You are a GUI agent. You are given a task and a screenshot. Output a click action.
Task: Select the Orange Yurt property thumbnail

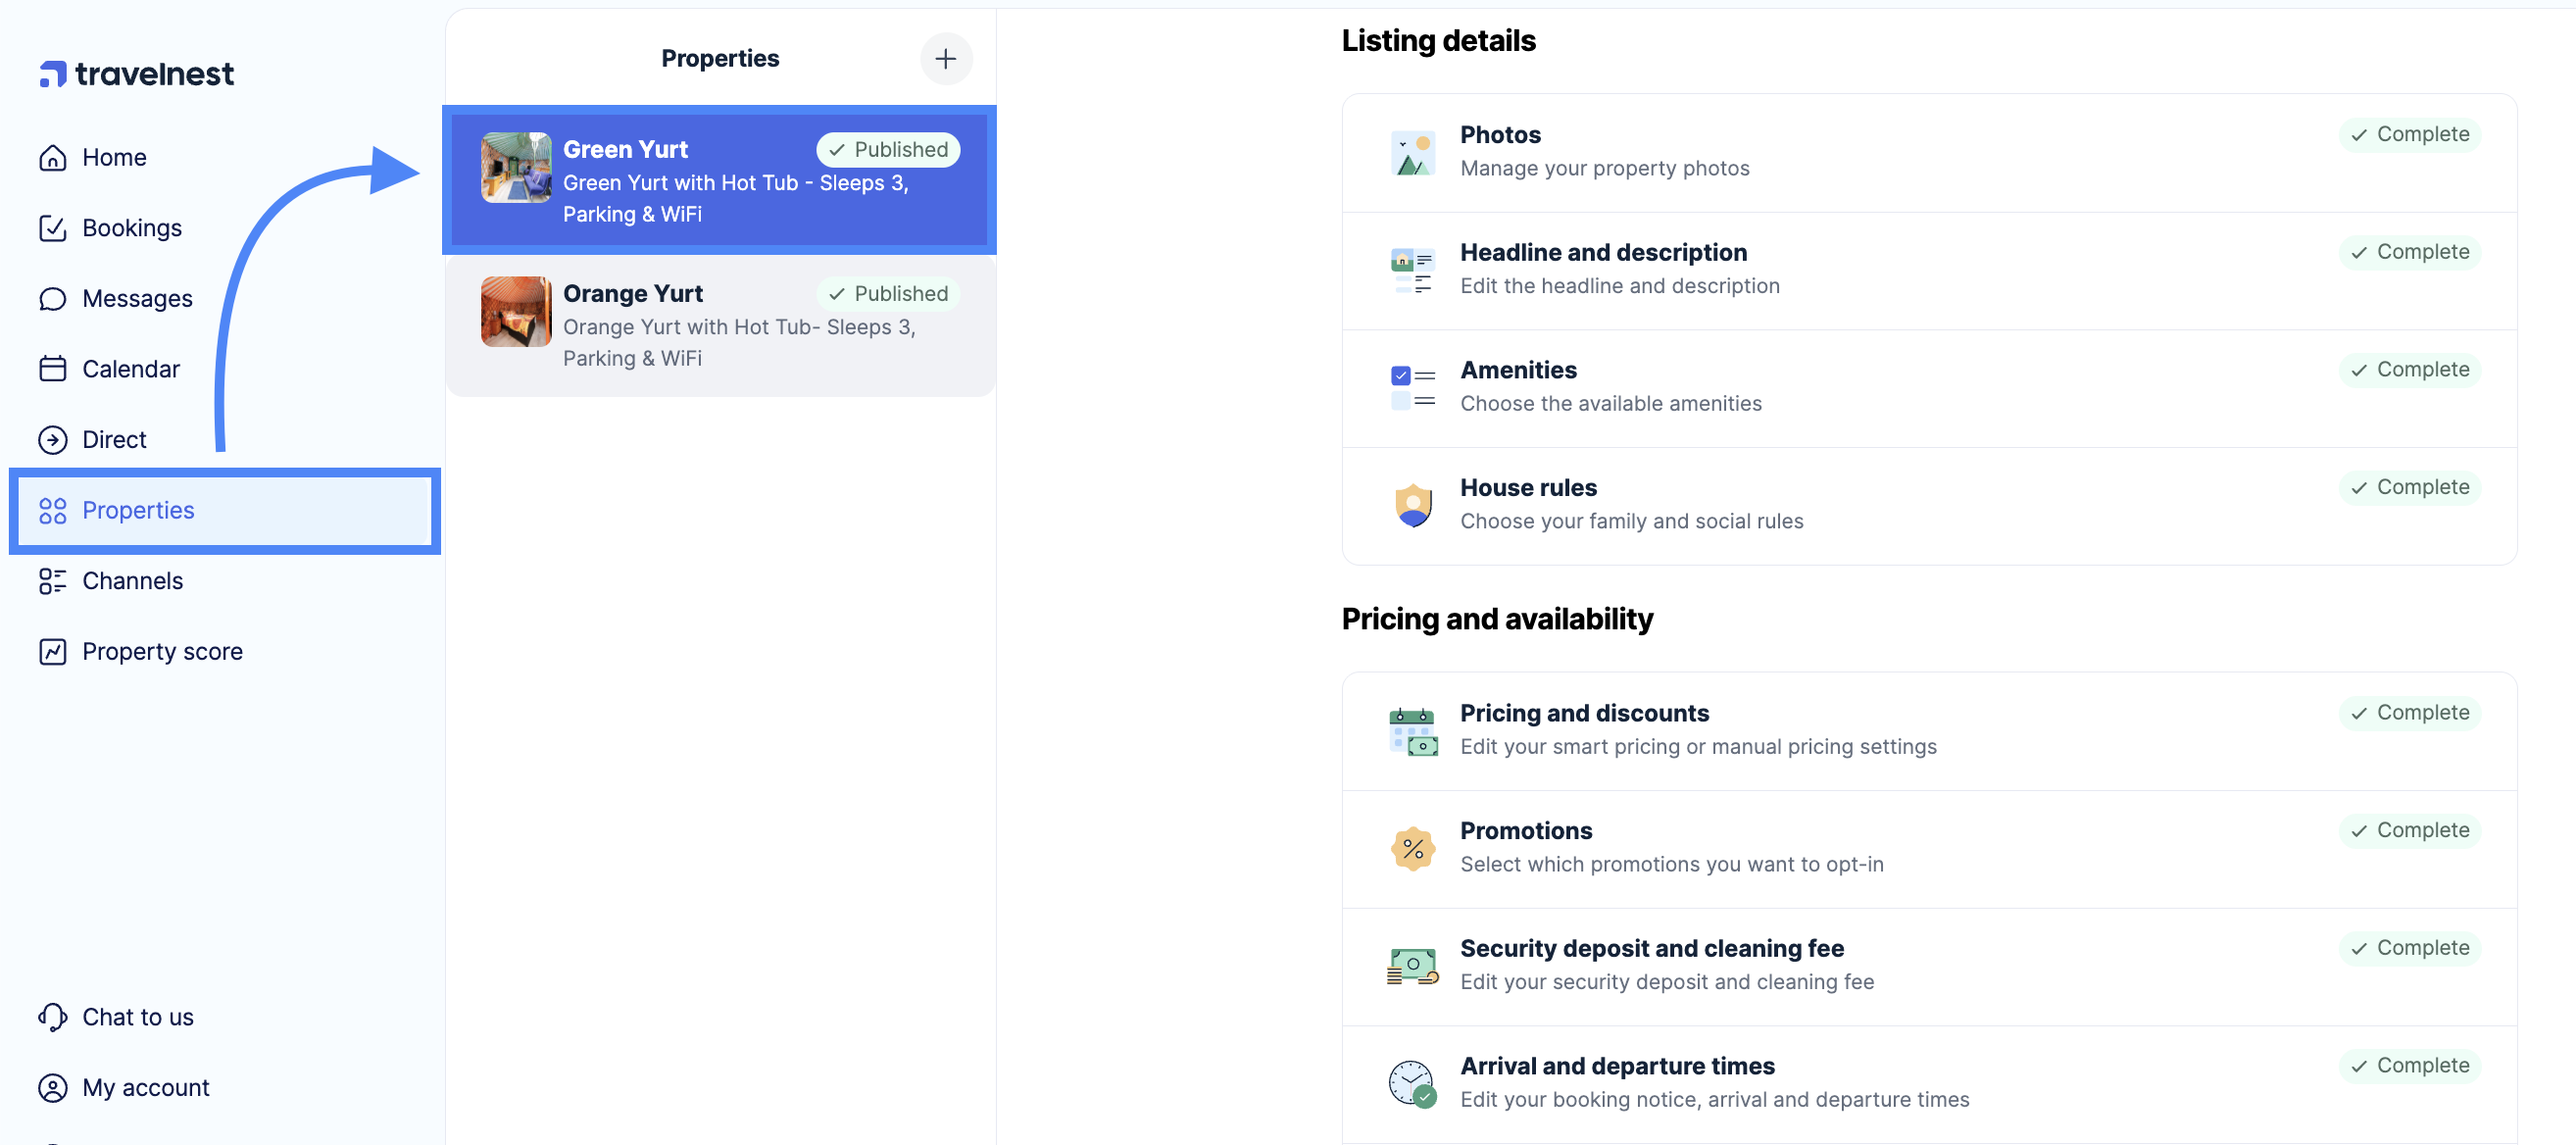(516, 312)
